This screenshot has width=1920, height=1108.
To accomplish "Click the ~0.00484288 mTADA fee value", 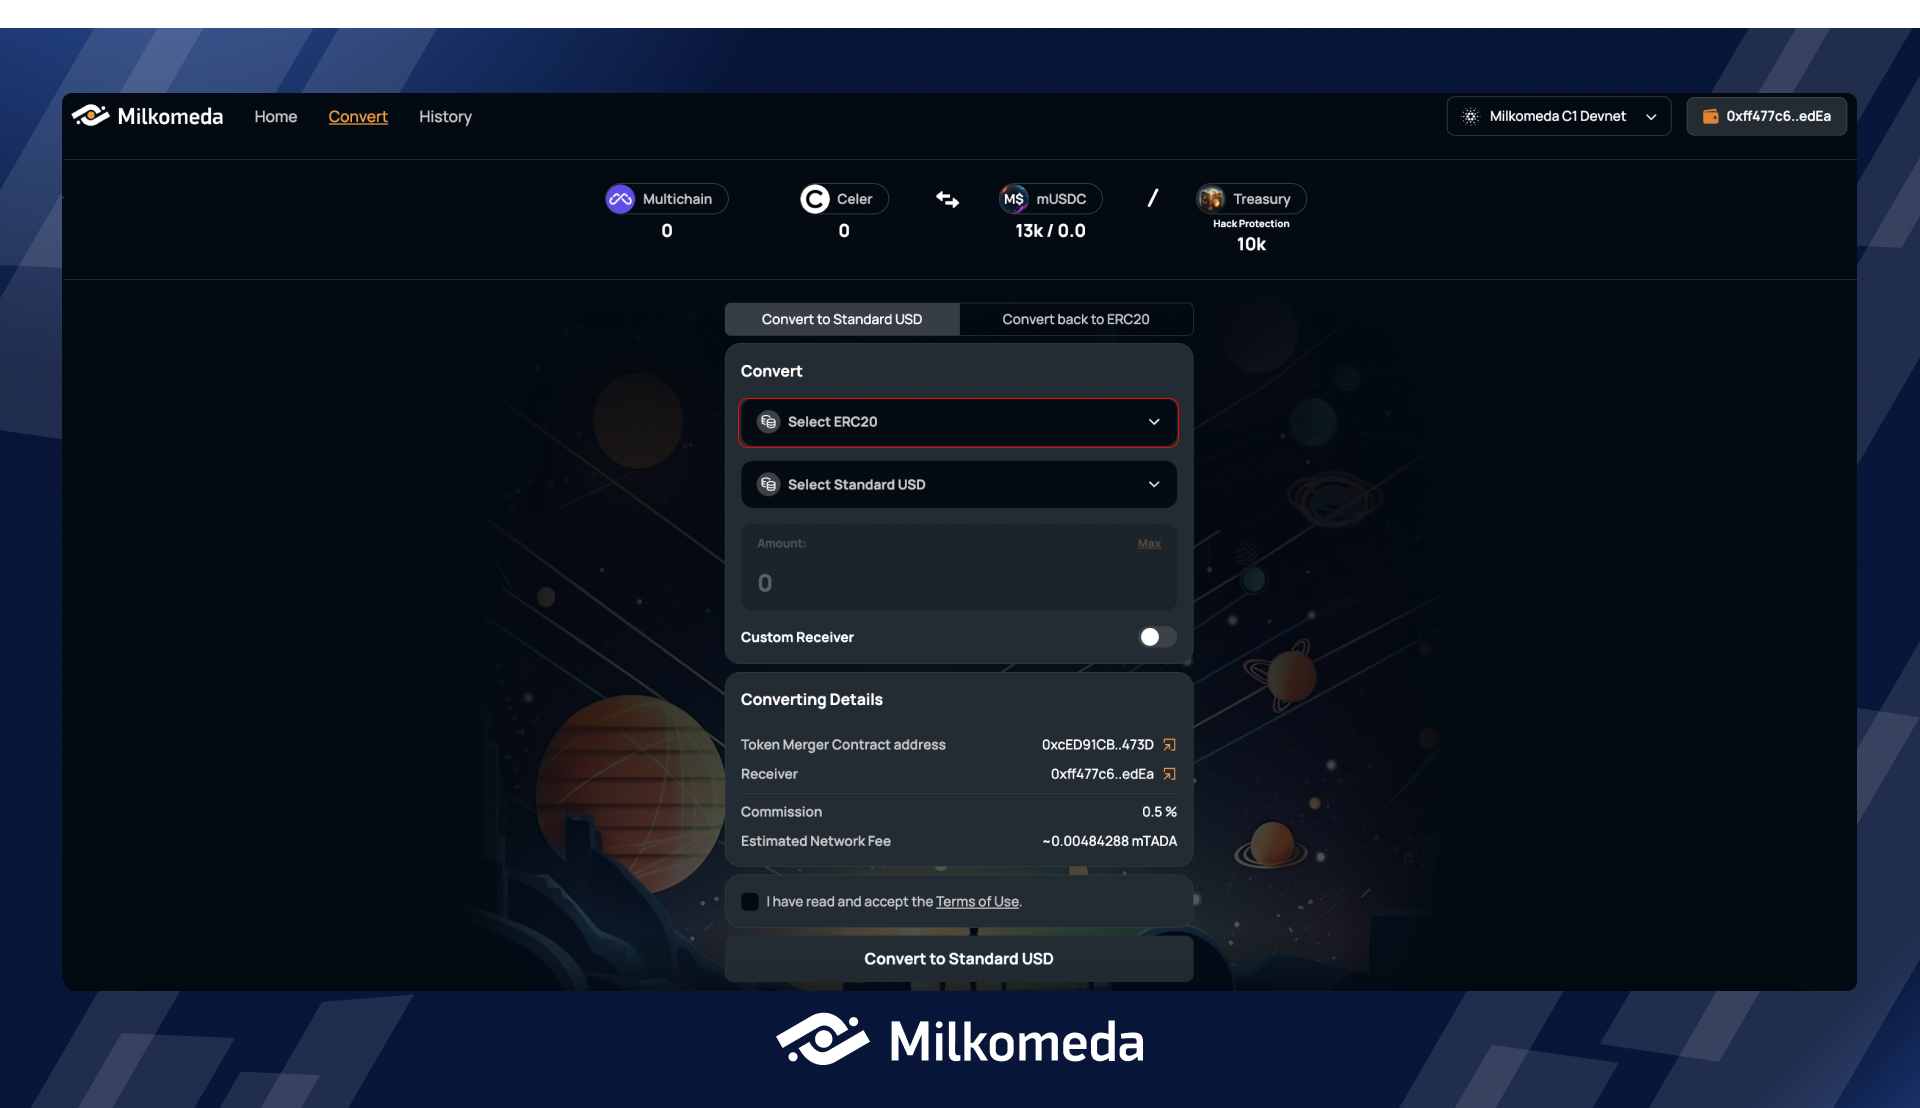I will (1109, 841).
